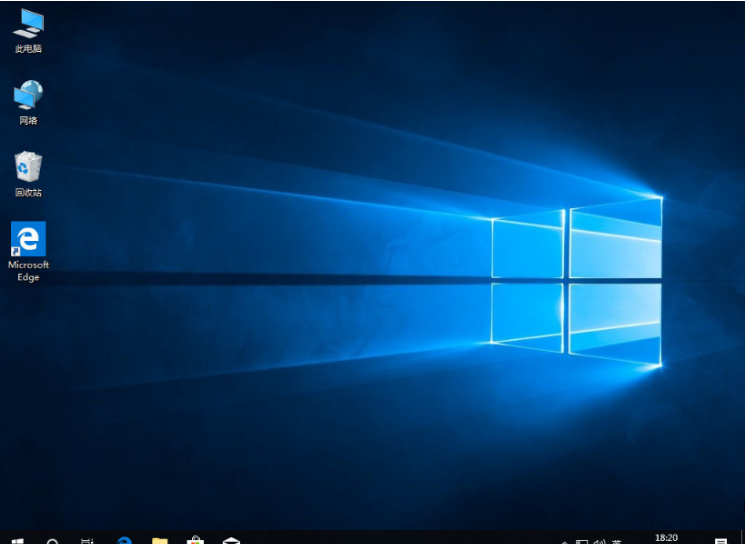Image resolution: width=748 pixels, height=544 pixels.
Task: Launch Edge from the taskbar
Action: 124,540
